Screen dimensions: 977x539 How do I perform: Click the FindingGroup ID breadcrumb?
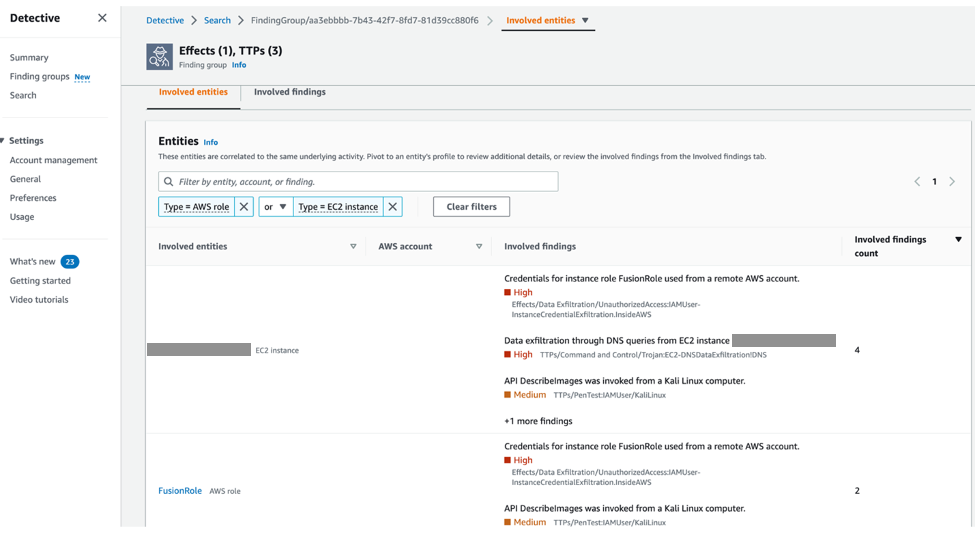[365, 21]
